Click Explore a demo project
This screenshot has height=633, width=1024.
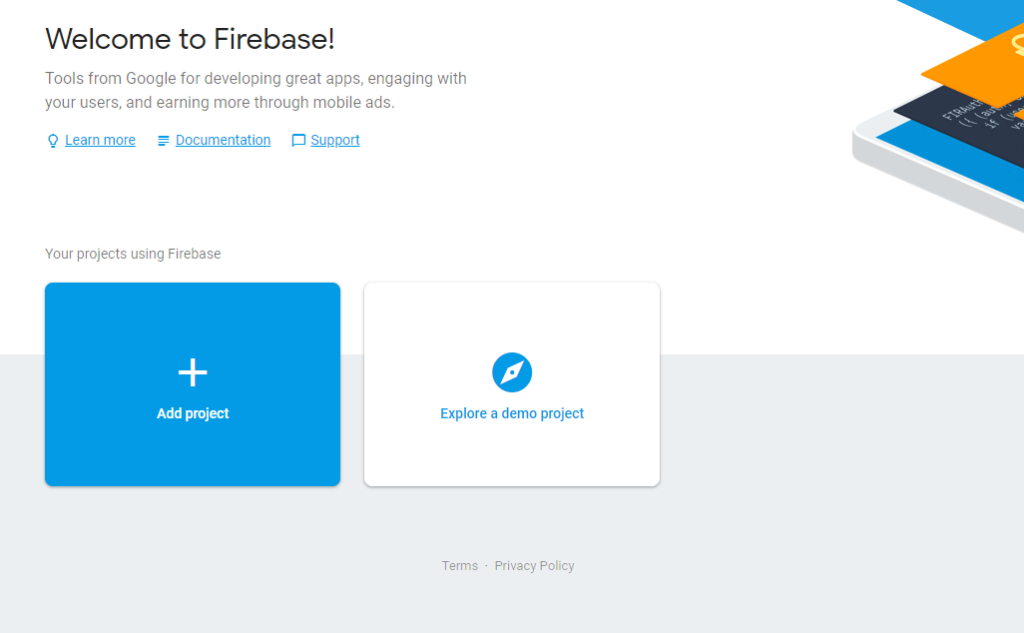511,412
